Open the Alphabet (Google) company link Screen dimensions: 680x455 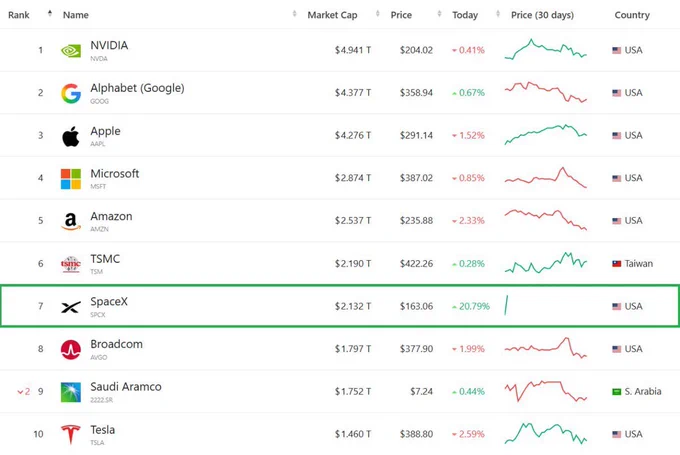(137, 88)
